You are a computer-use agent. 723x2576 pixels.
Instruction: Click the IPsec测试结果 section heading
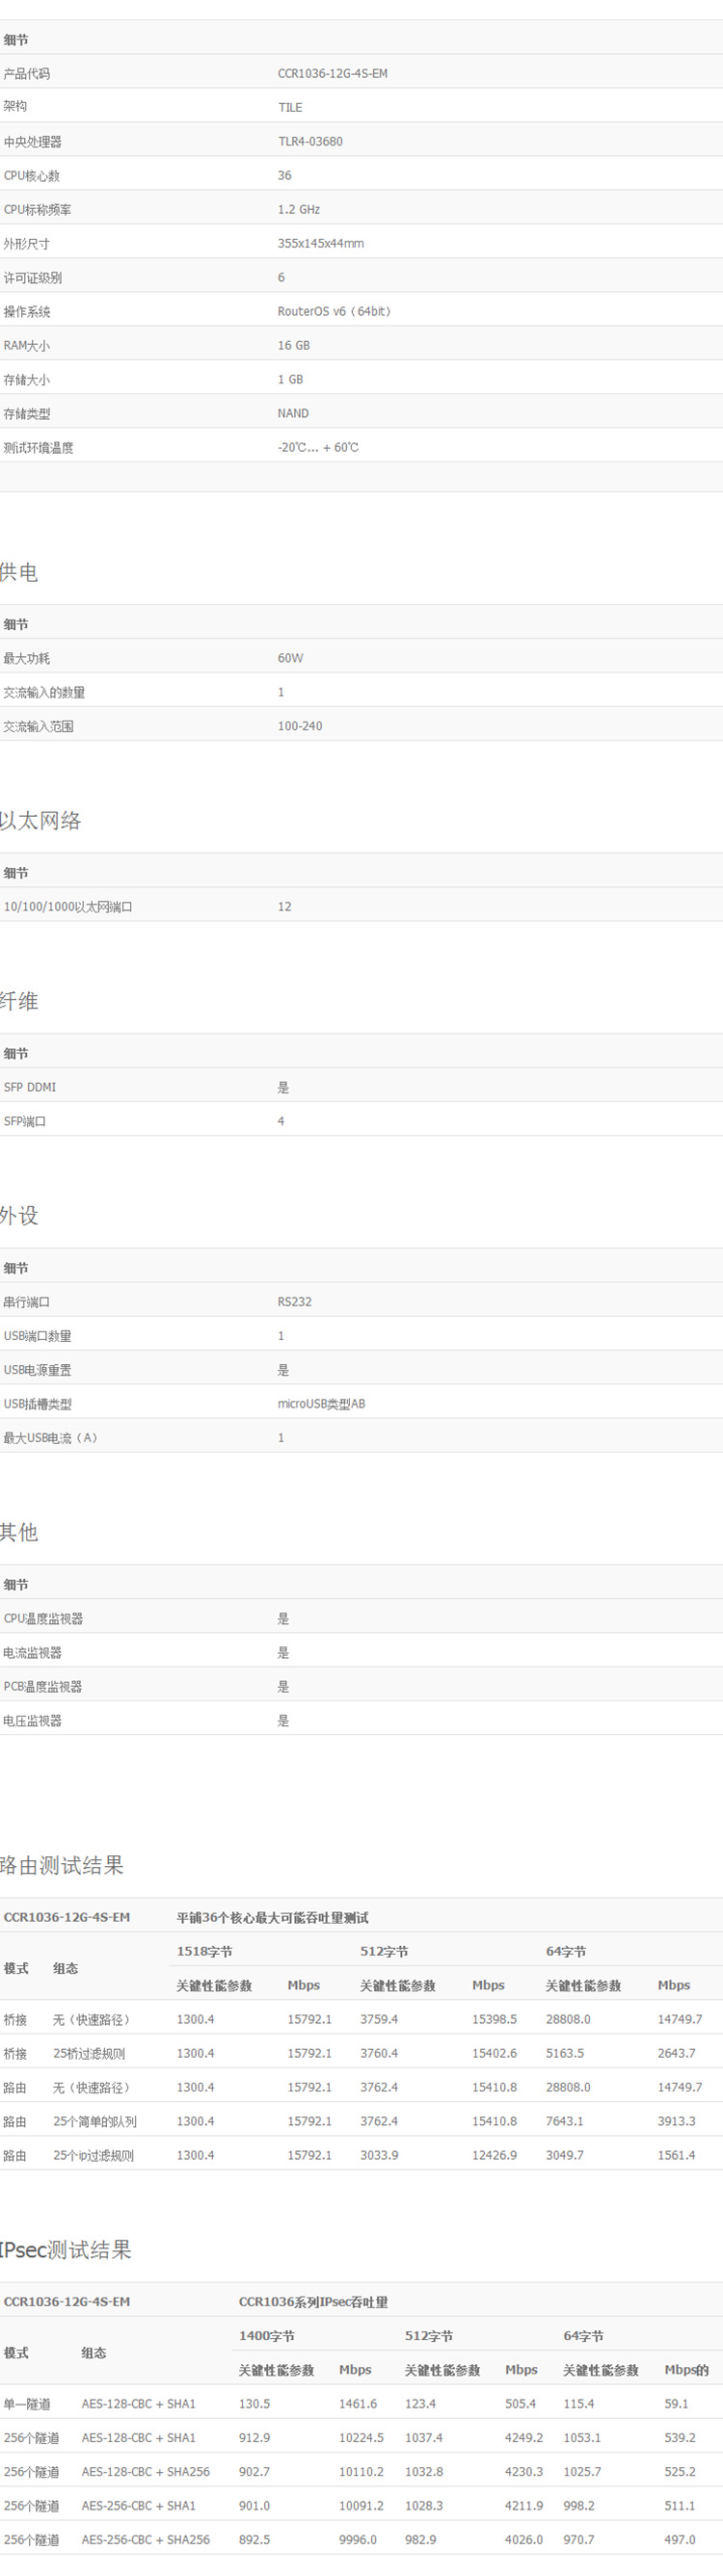click(66, 2249)
